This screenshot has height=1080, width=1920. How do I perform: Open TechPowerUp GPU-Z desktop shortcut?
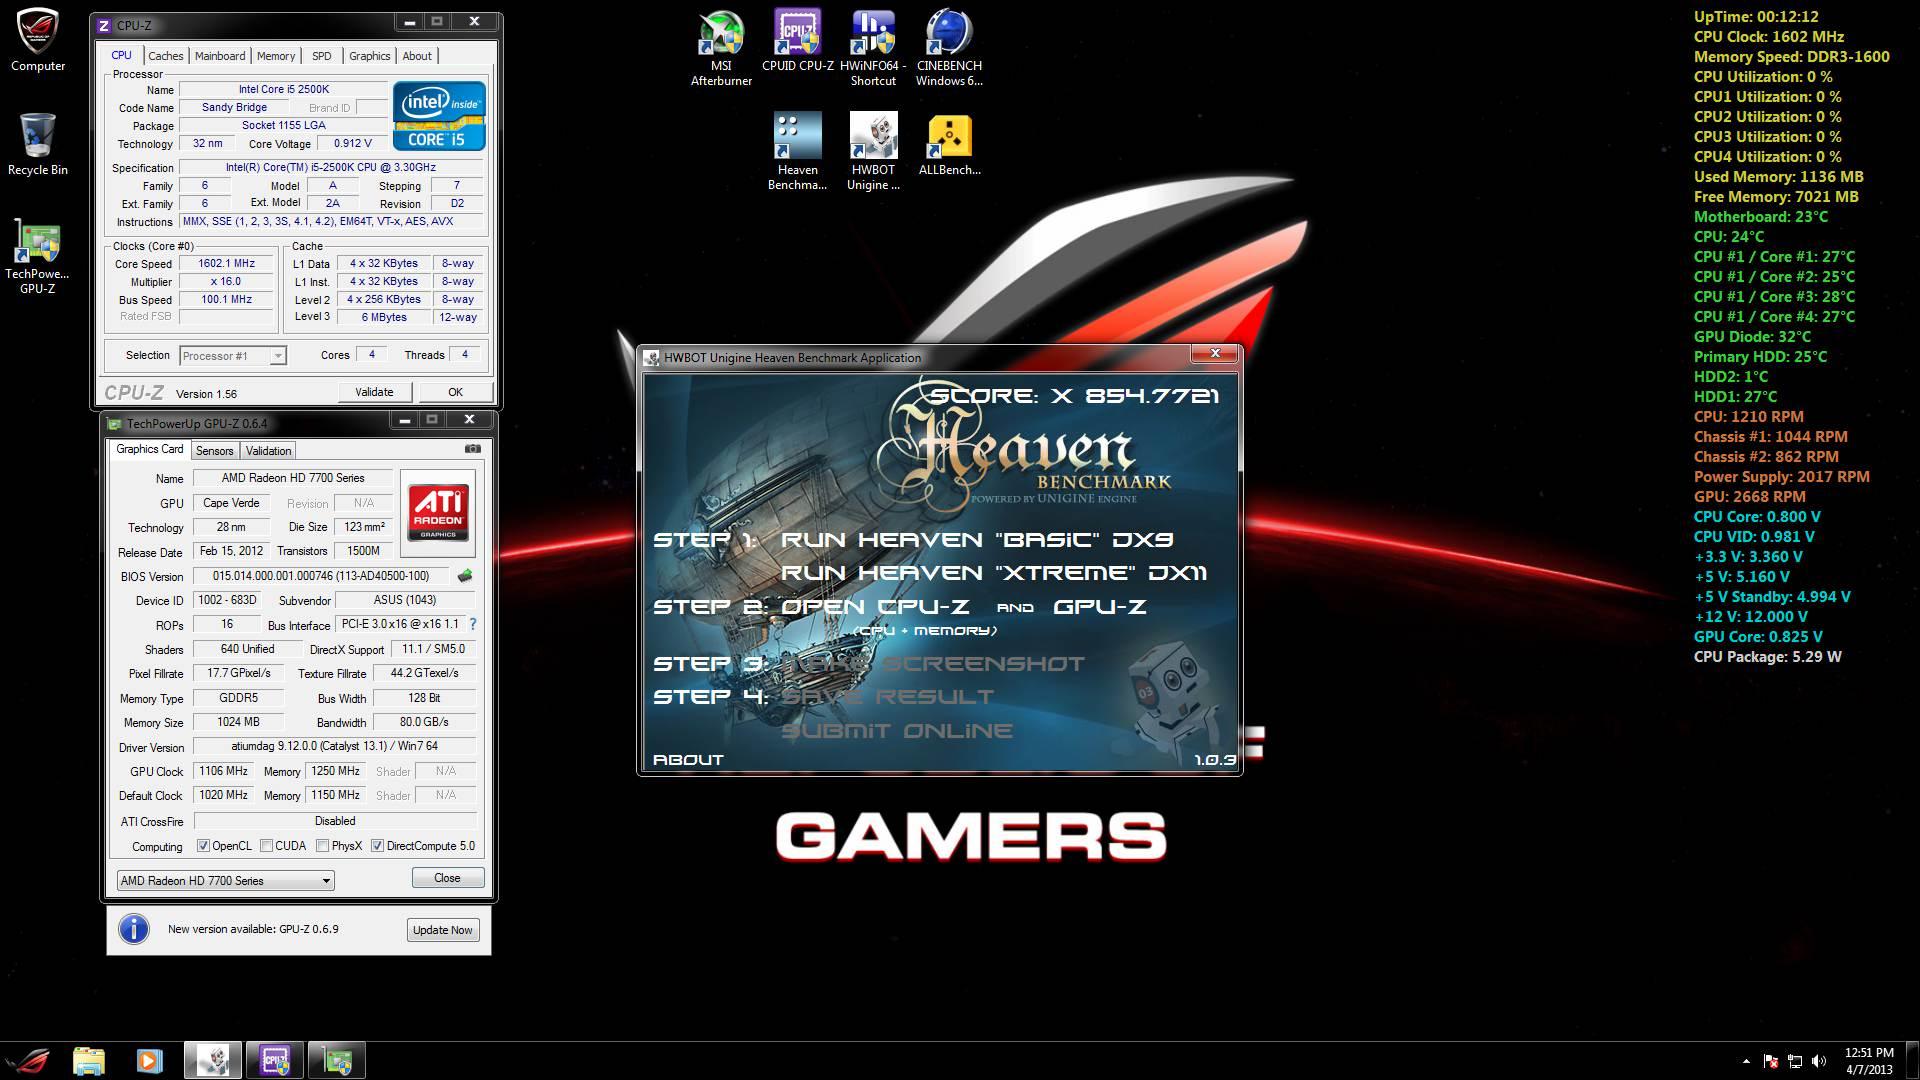[38, 258]
